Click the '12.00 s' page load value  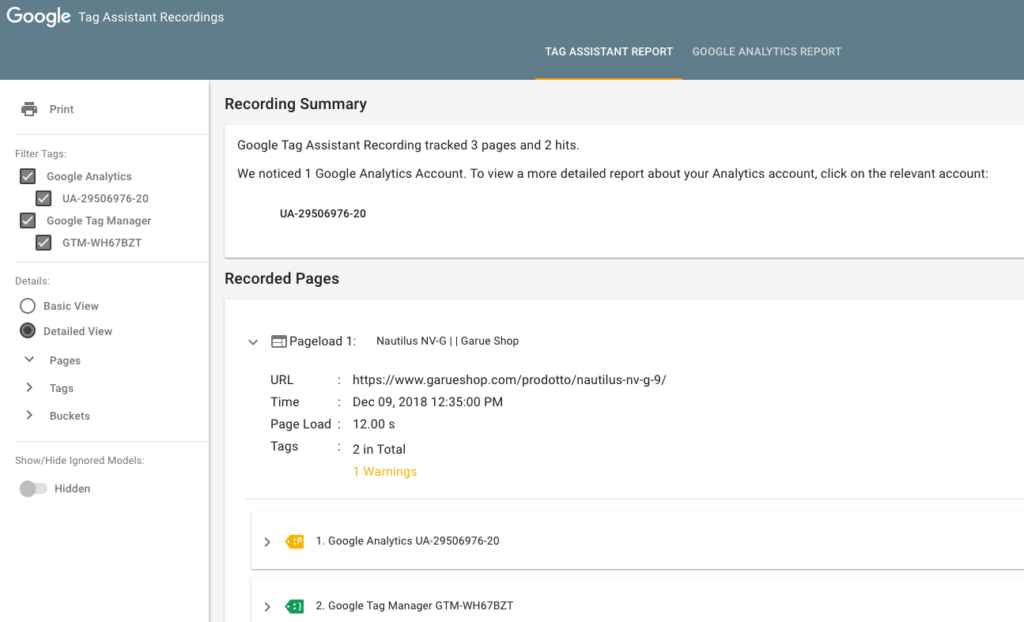point(374,424)
